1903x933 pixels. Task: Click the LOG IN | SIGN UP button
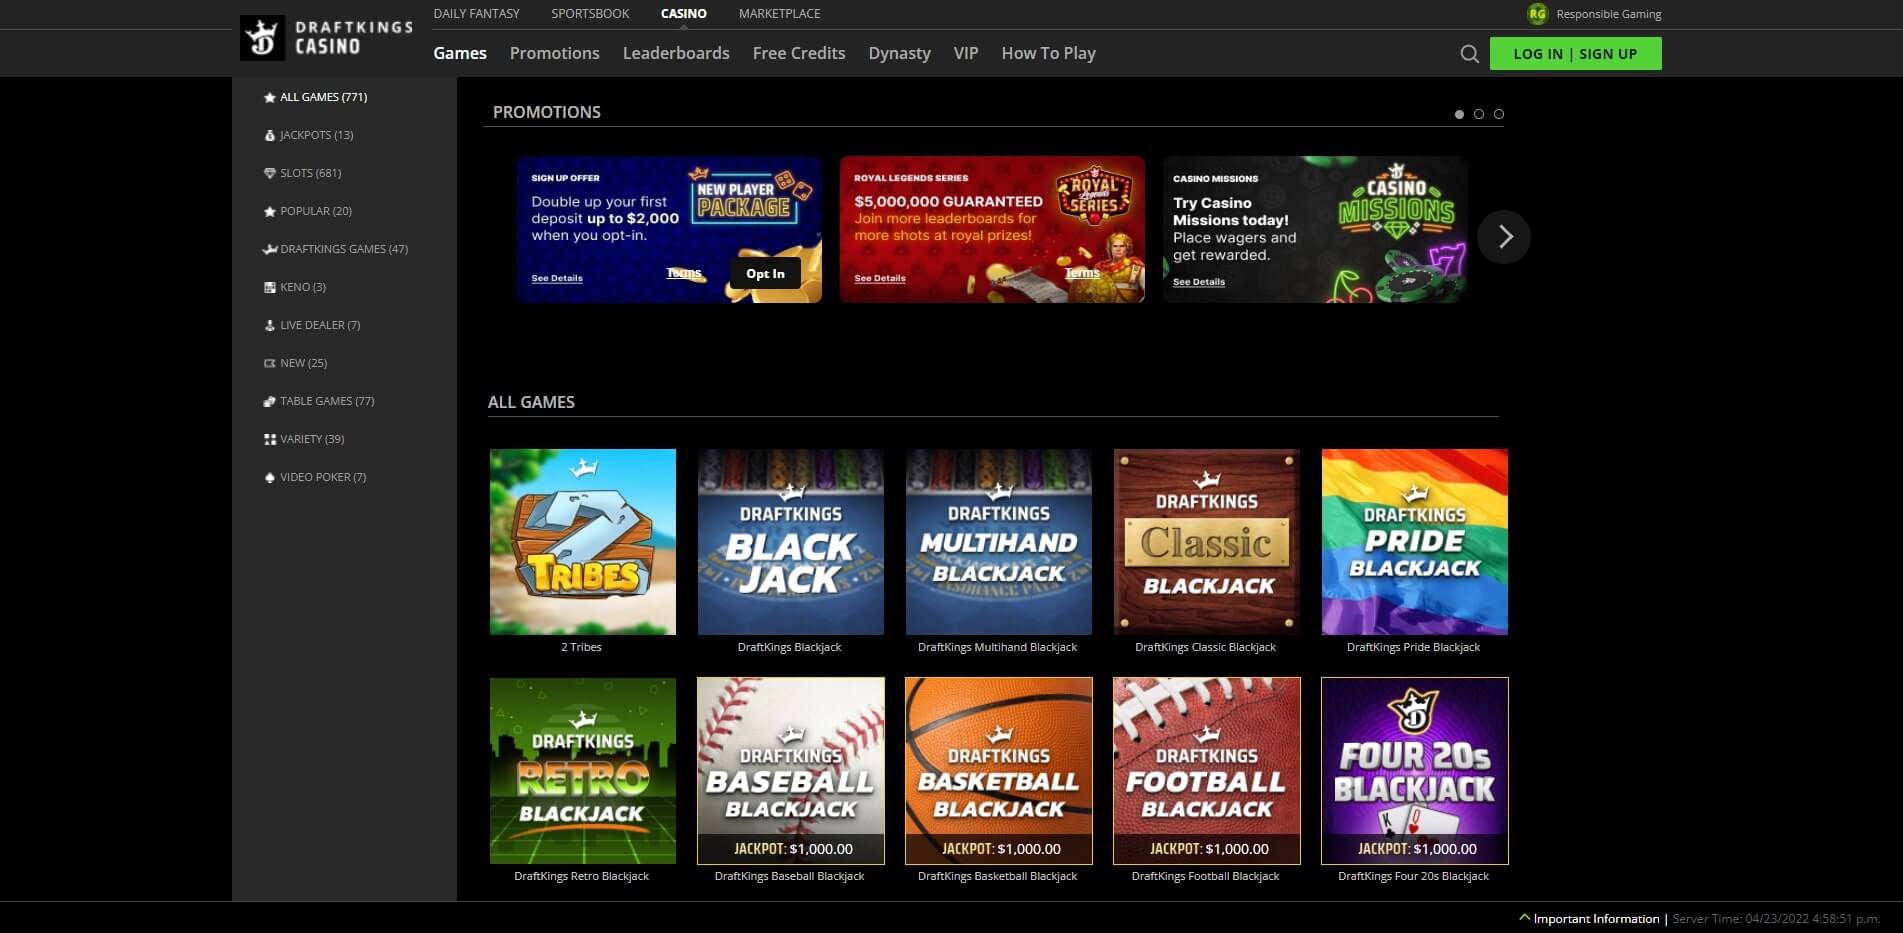(x=1576, y=53)
